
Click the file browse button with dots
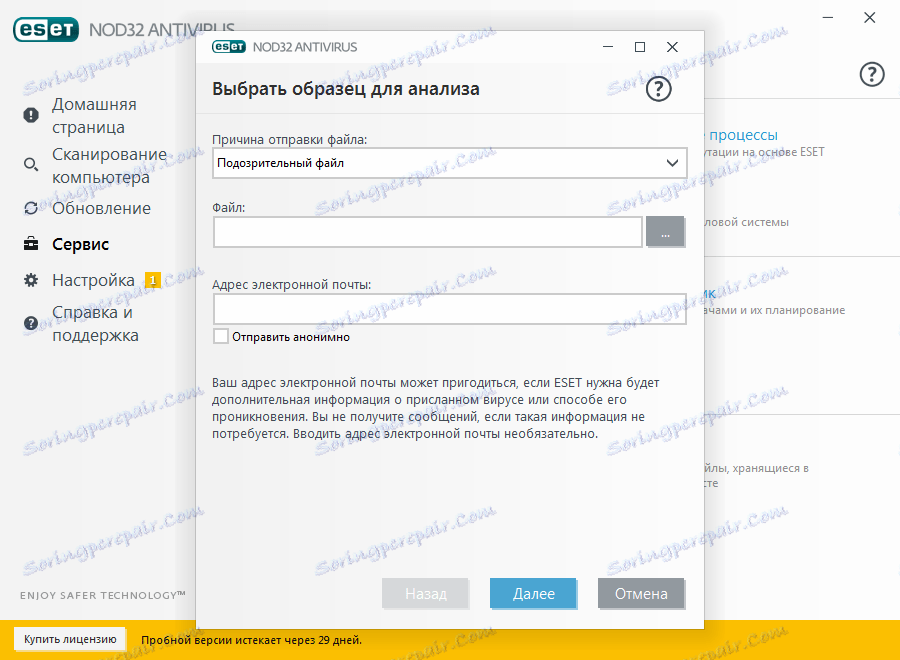coord(665,232)
